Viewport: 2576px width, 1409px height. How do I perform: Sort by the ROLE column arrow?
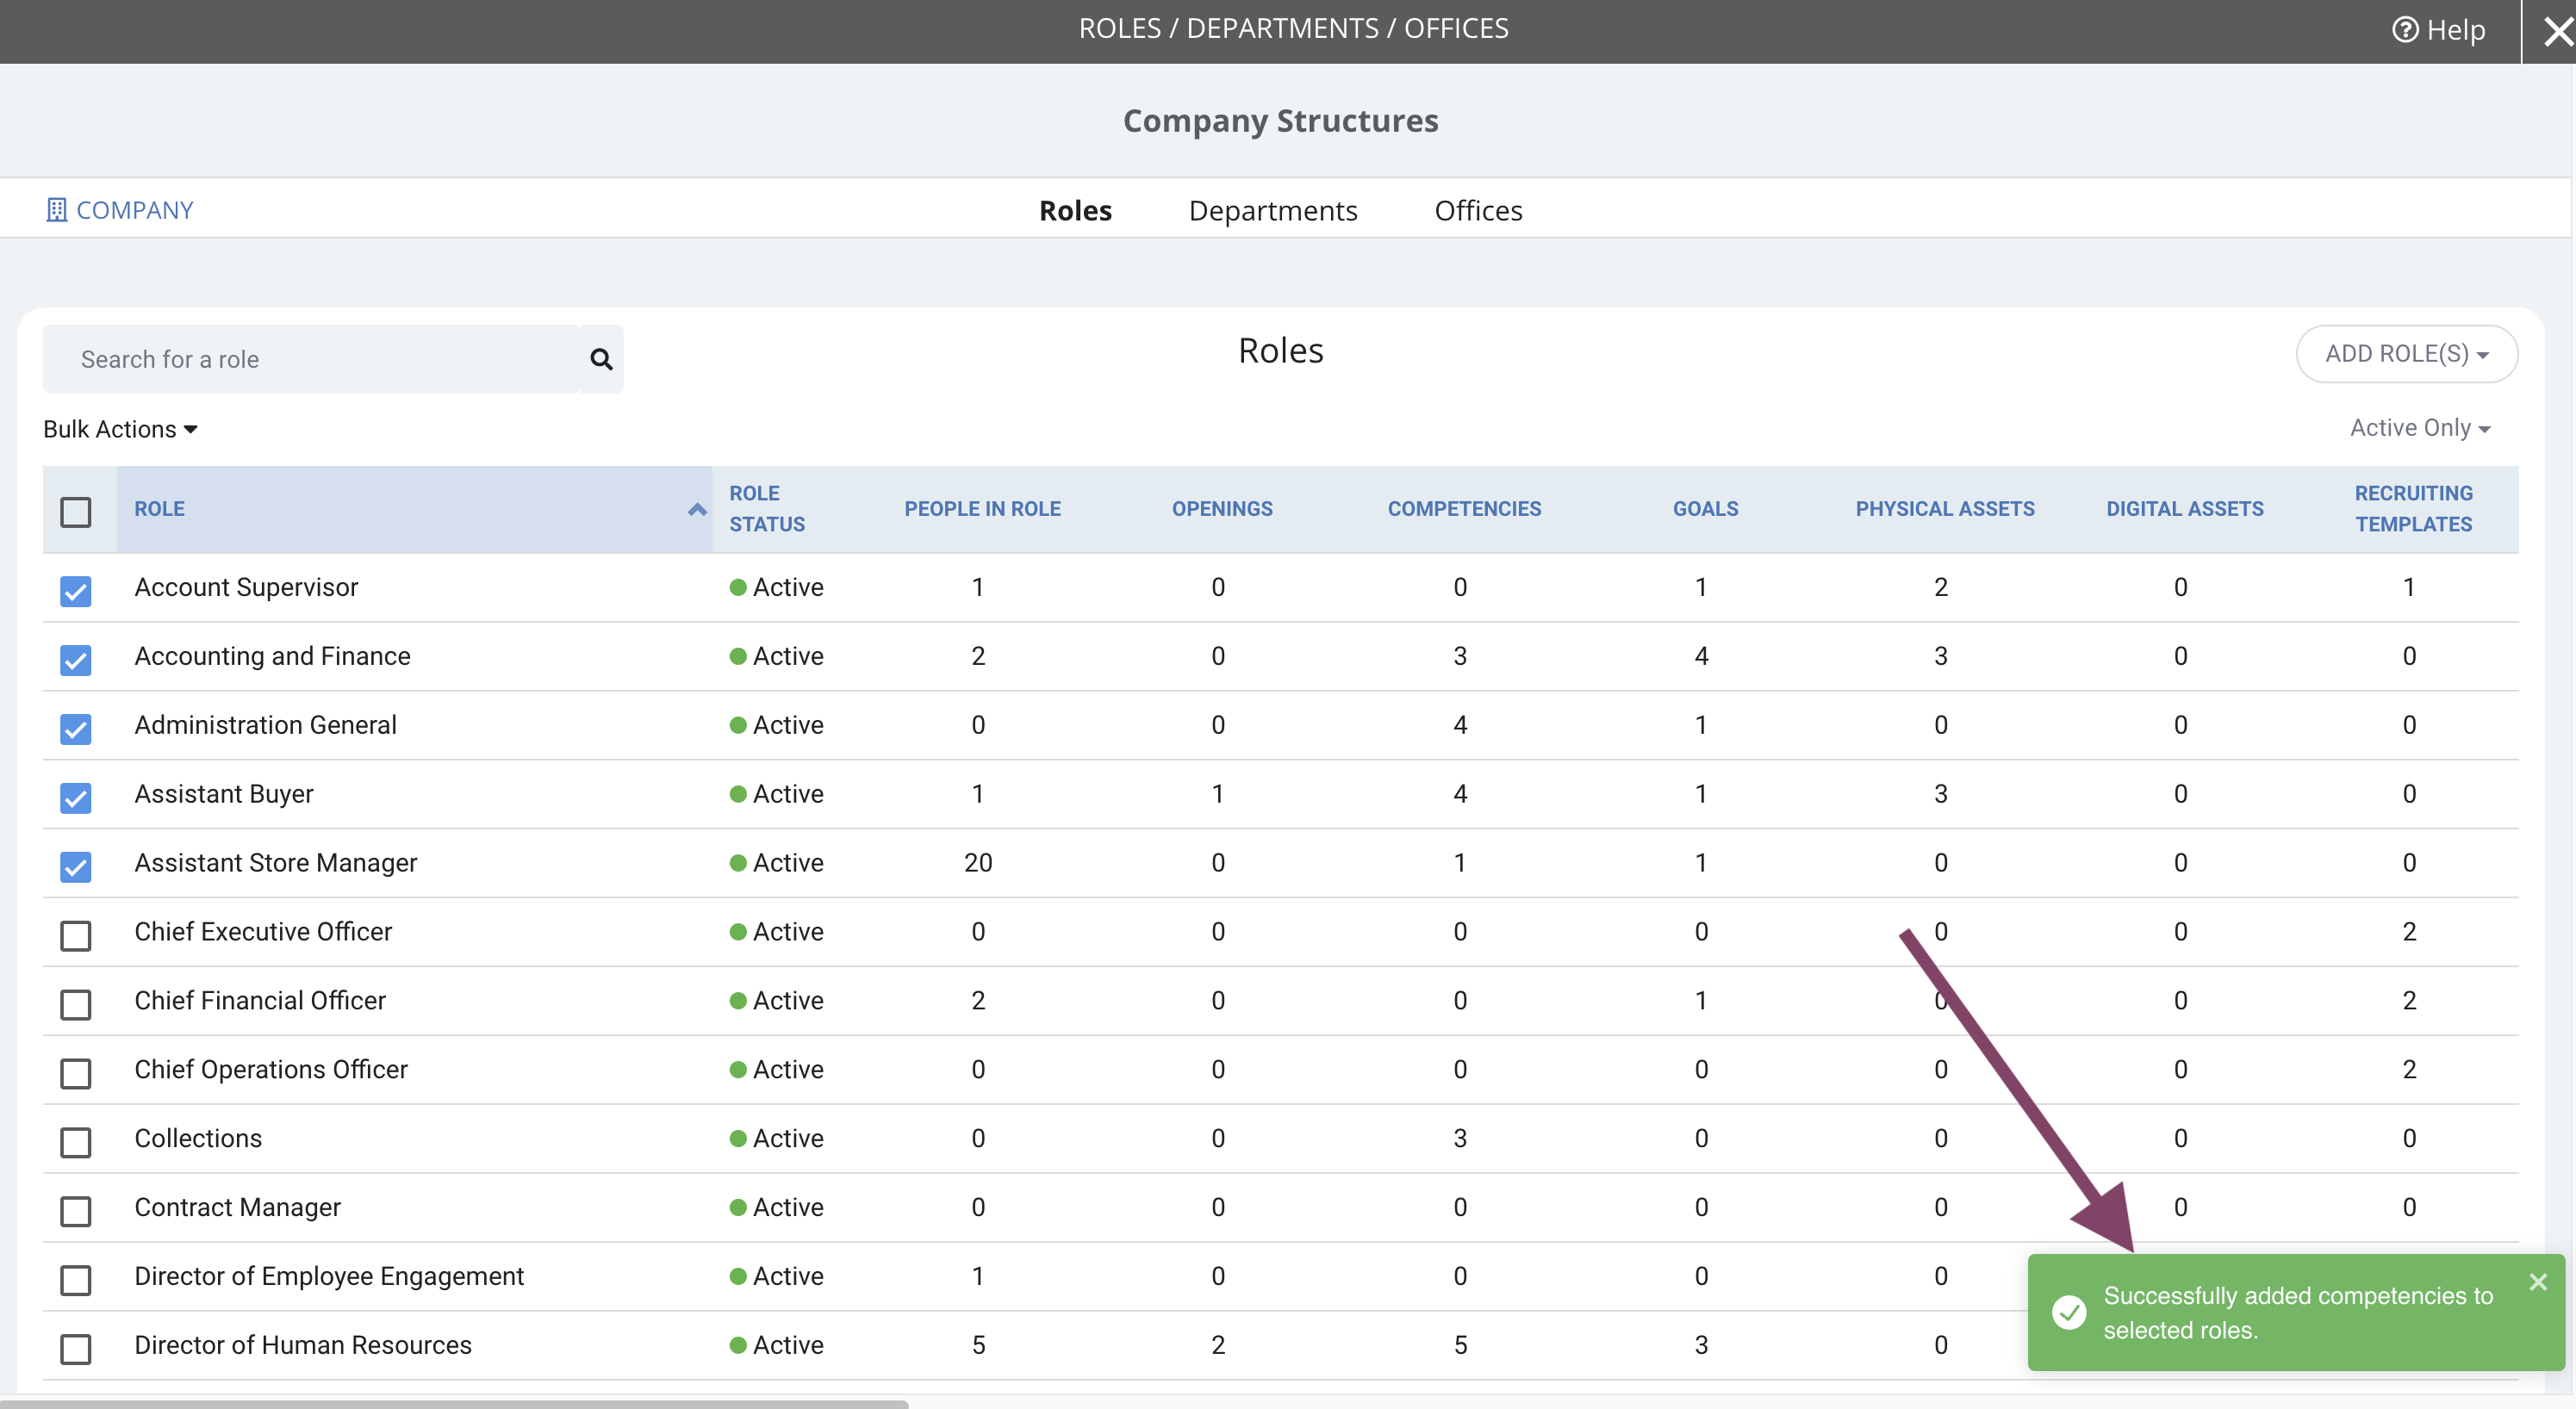pyautogui.click(x=697, y=509)
